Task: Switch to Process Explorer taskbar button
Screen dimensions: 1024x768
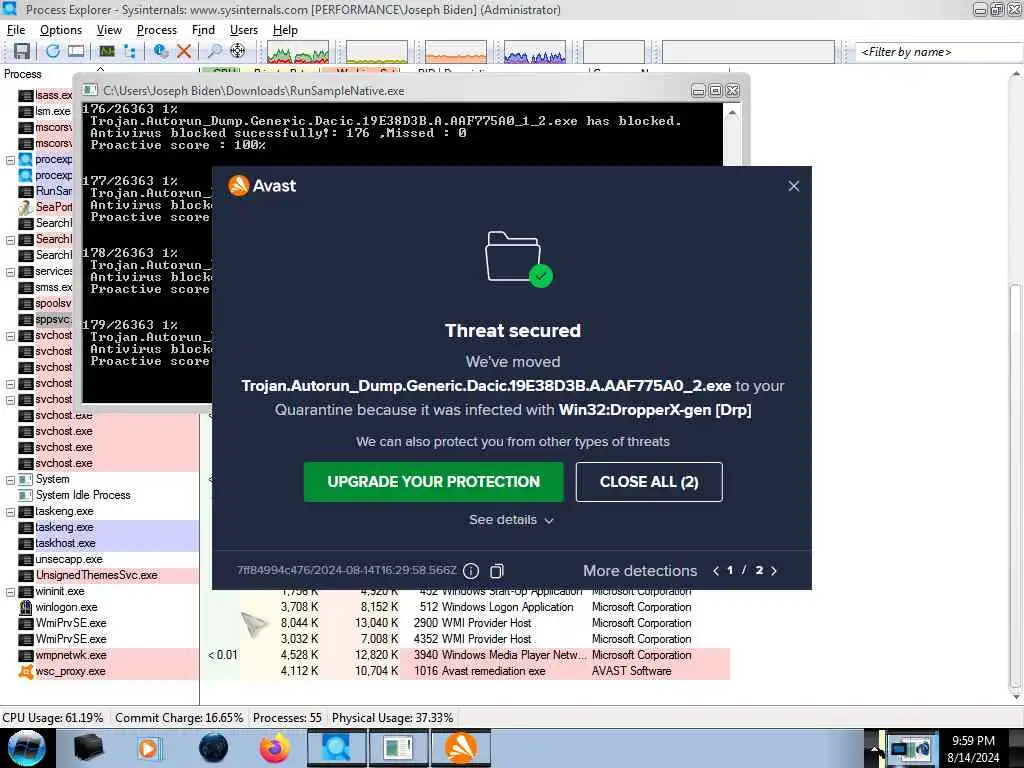Action: coord(336,748)
